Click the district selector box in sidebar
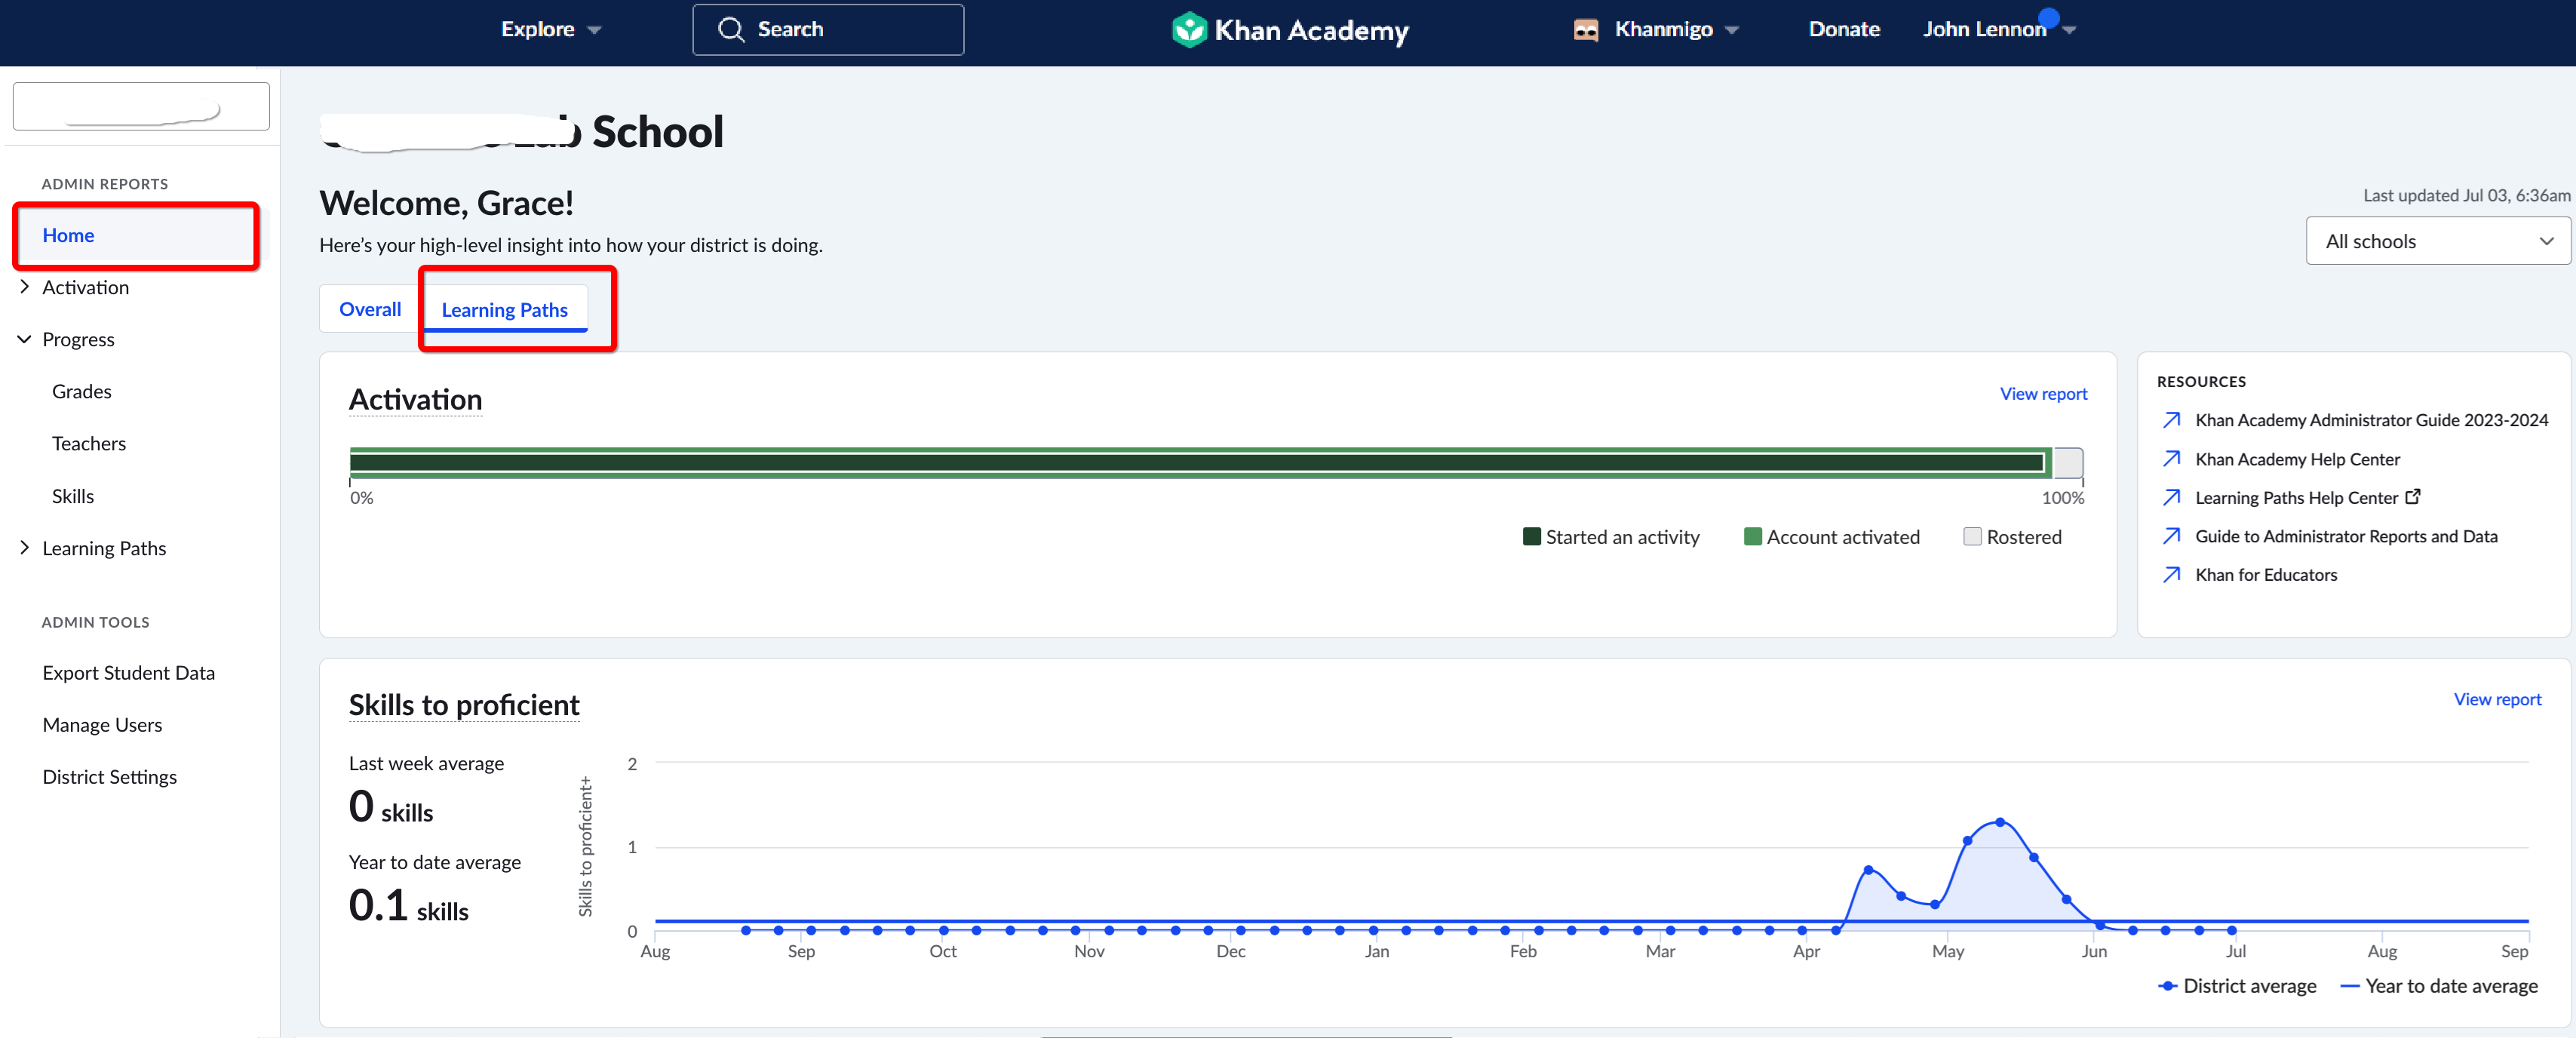The width and height of the screenshot is (2576, 1038). [x=141, y=106]
